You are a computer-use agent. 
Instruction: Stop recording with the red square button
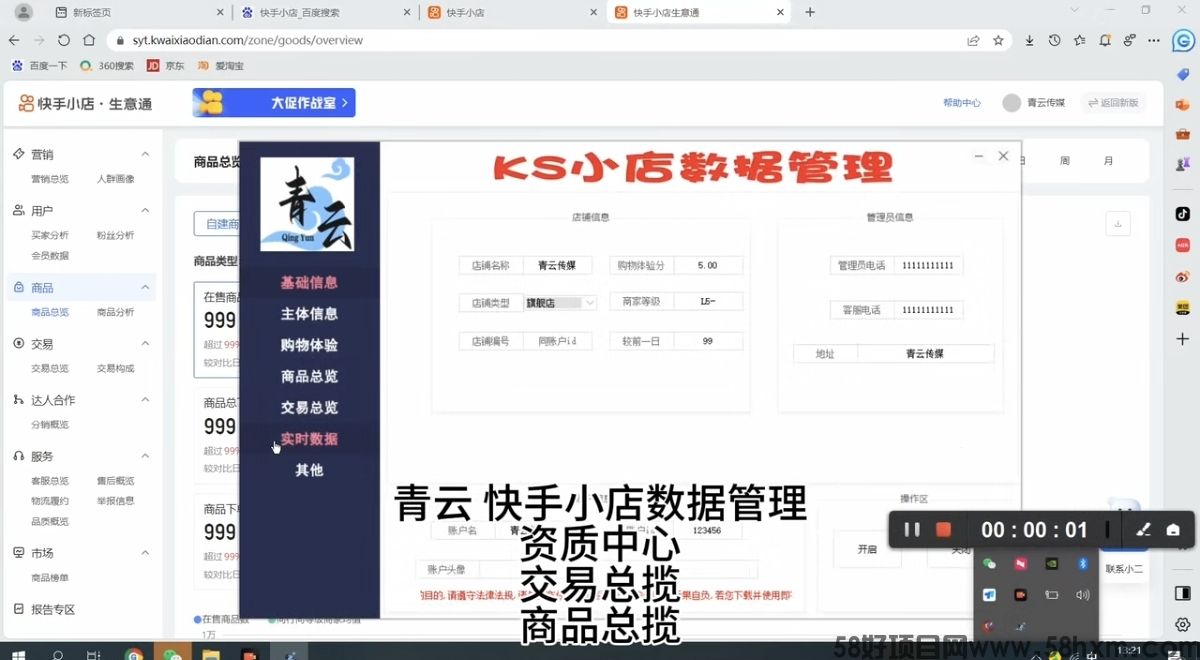click(942, 530)
